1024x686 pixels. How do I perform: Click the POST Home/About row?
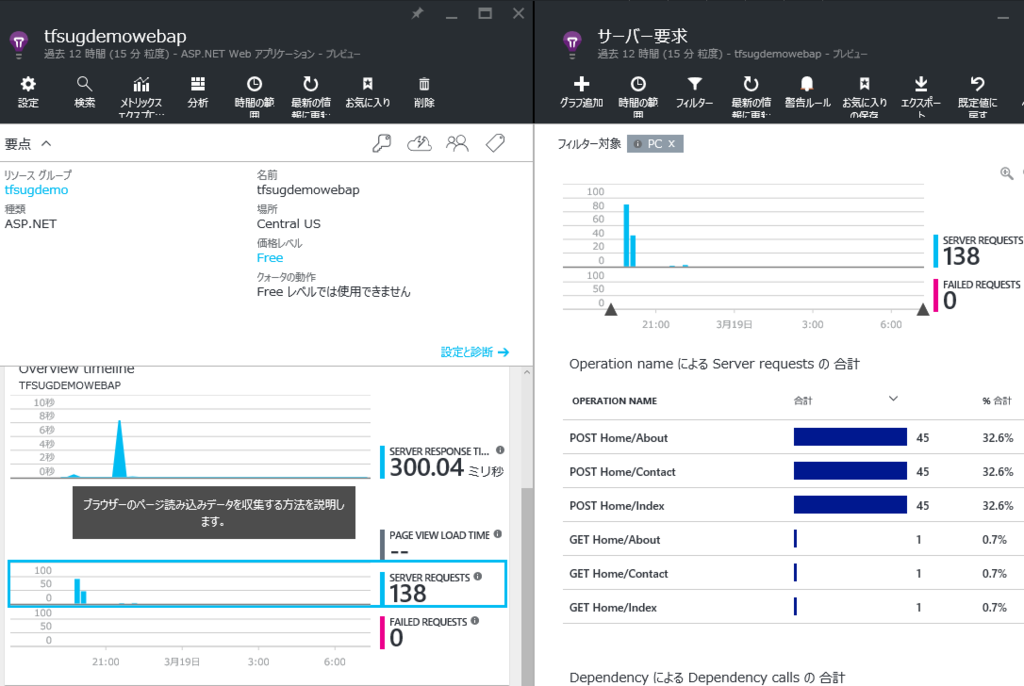tap(791, 438)
